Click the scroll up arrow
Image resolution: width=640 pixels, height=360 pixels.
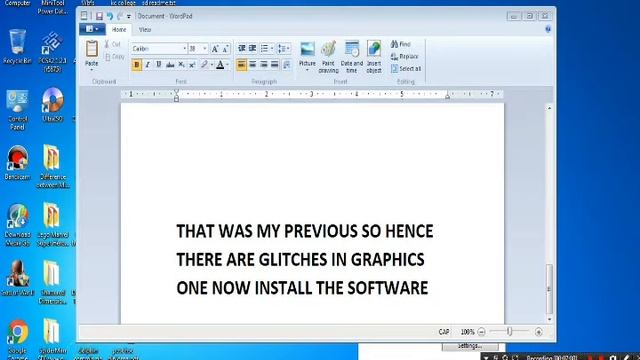point(549,108)
